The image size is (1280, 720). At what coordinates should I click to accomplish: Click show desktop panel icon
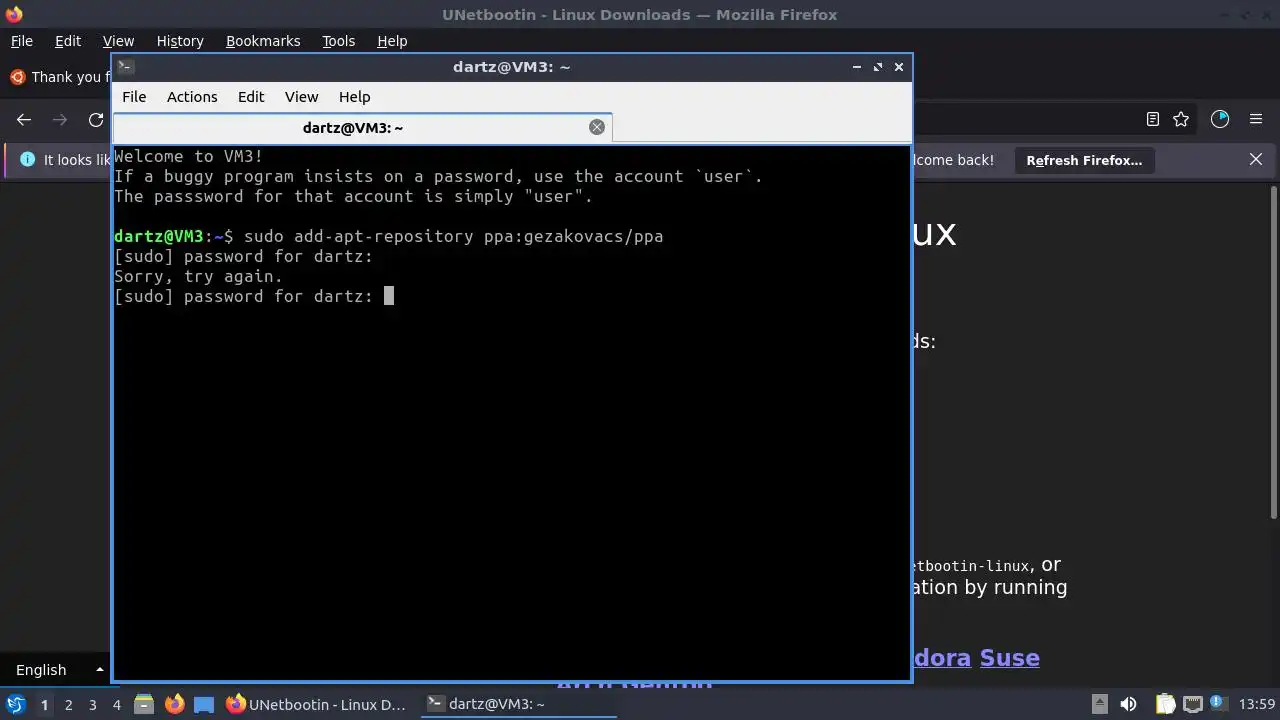[x=204, y=704]
